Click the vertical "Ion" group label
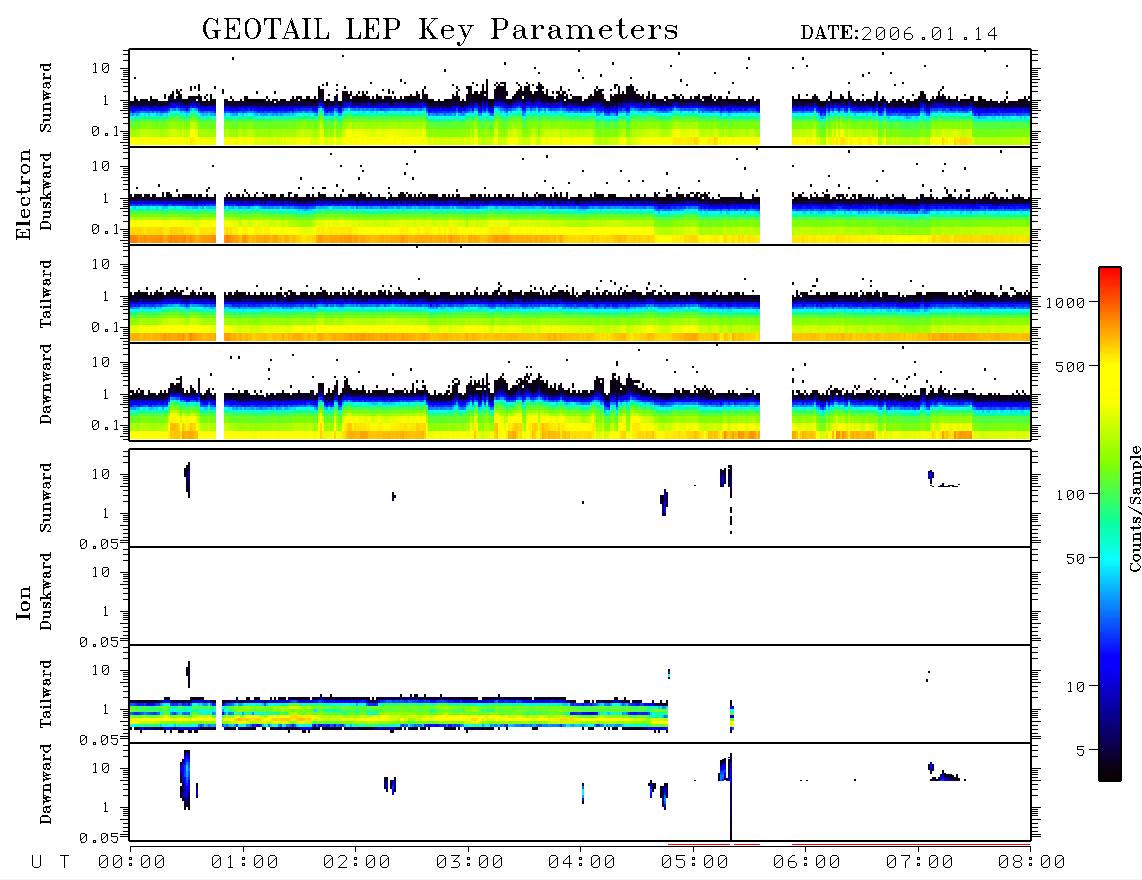The width and height of the screenshot is (1142, 880). tap(24, 602)
